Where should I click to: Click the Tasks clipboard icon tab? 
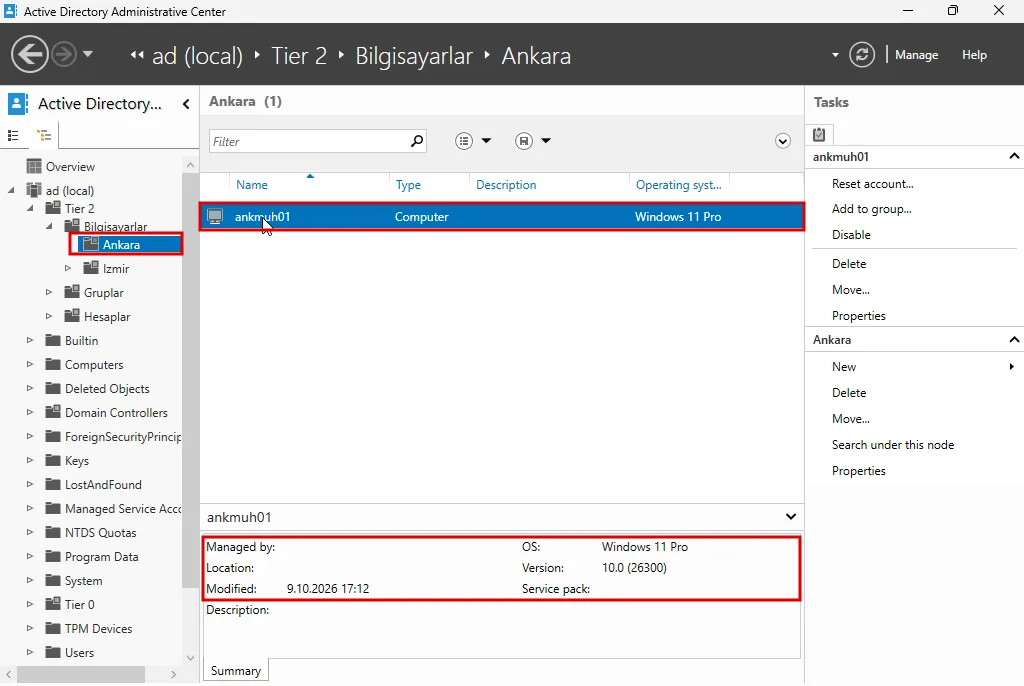point(819,135)
